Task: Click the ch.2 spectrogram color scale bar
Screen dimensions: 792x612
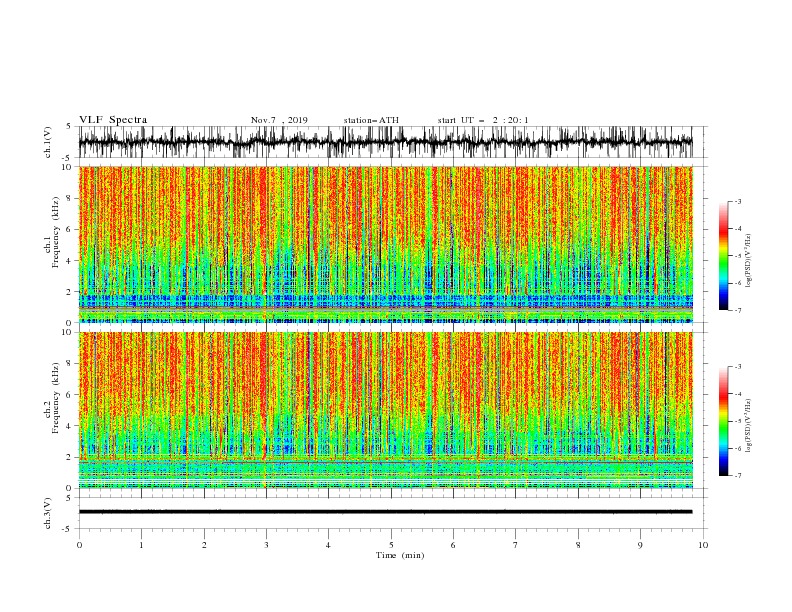Action: click(723, 421)
